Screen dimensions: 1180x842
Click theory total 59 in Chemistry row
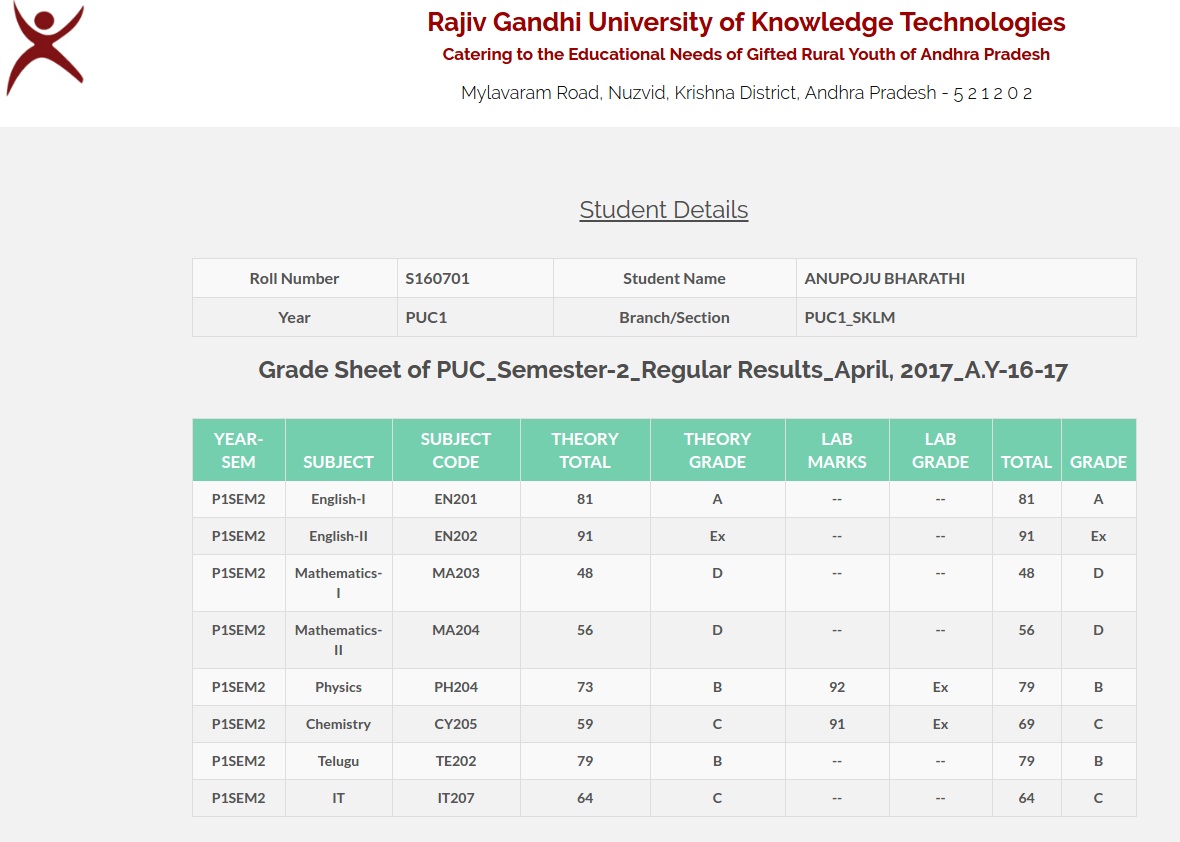(585, 724)
